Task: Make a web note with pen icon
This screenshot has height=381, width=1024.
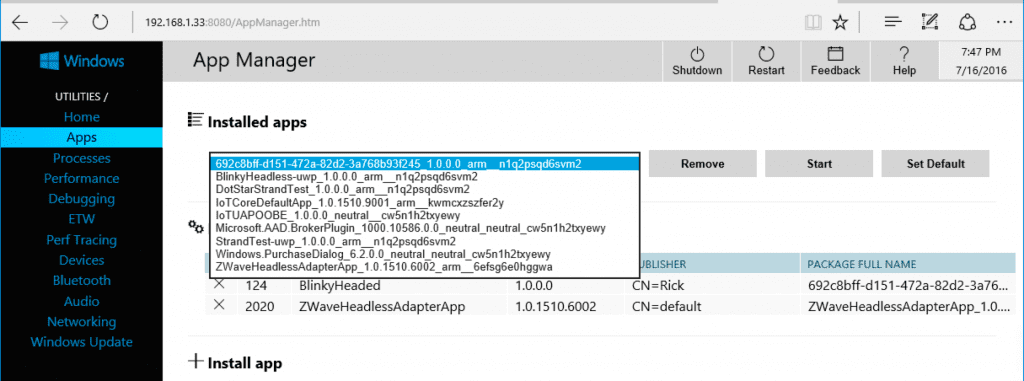Action: (929, 23)
